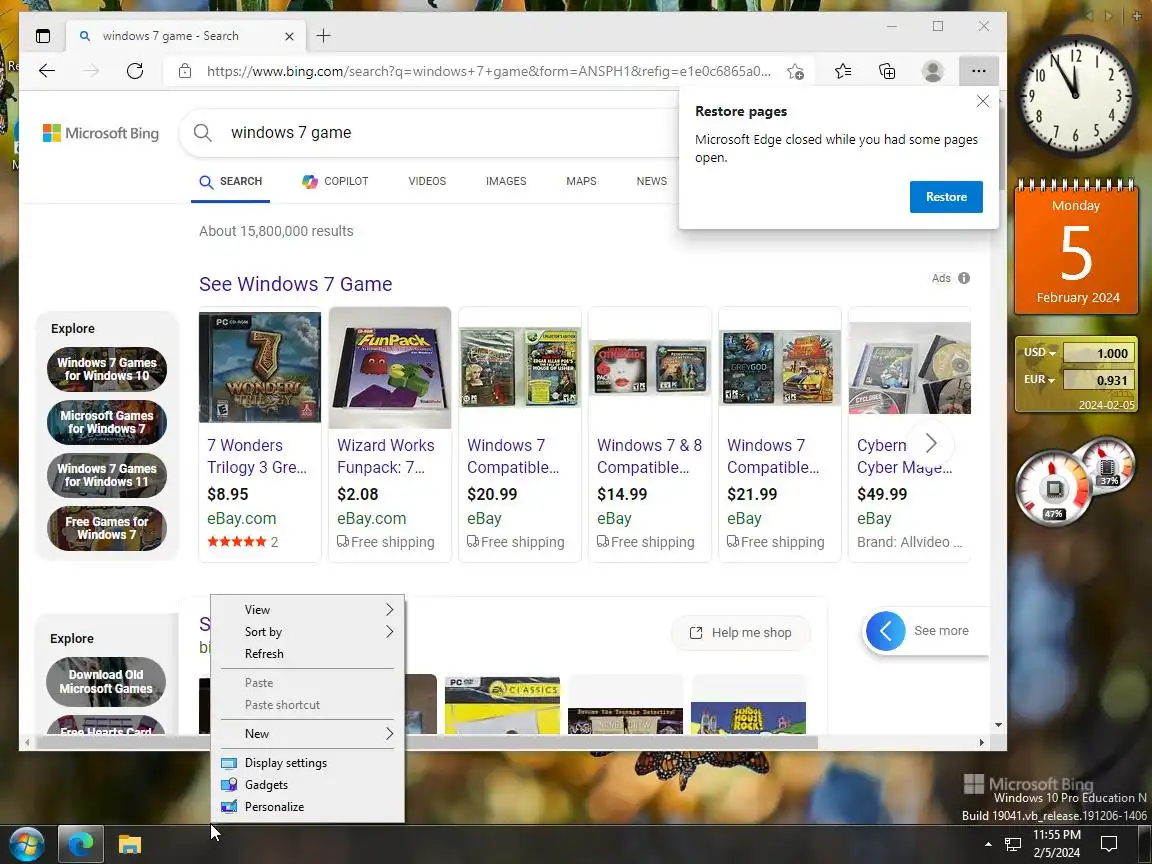Switch to the VIDEOS tab
1152x864 pixels.
coord(427,181)
